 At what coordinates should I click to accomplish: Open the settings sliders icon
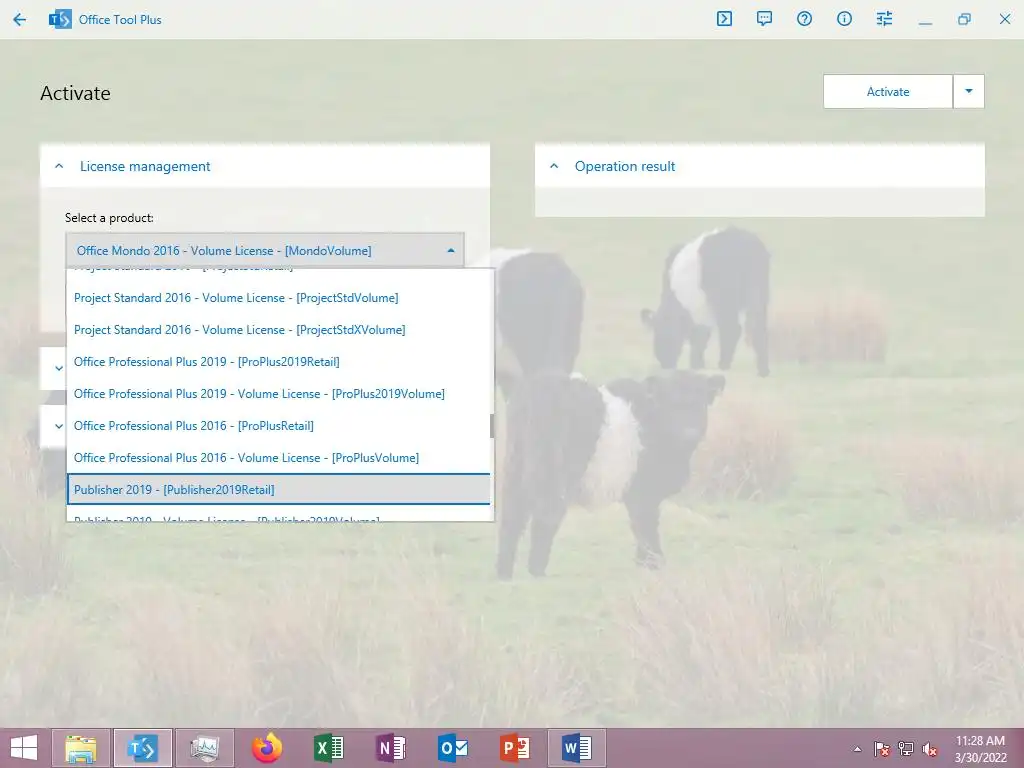(884, 19)
